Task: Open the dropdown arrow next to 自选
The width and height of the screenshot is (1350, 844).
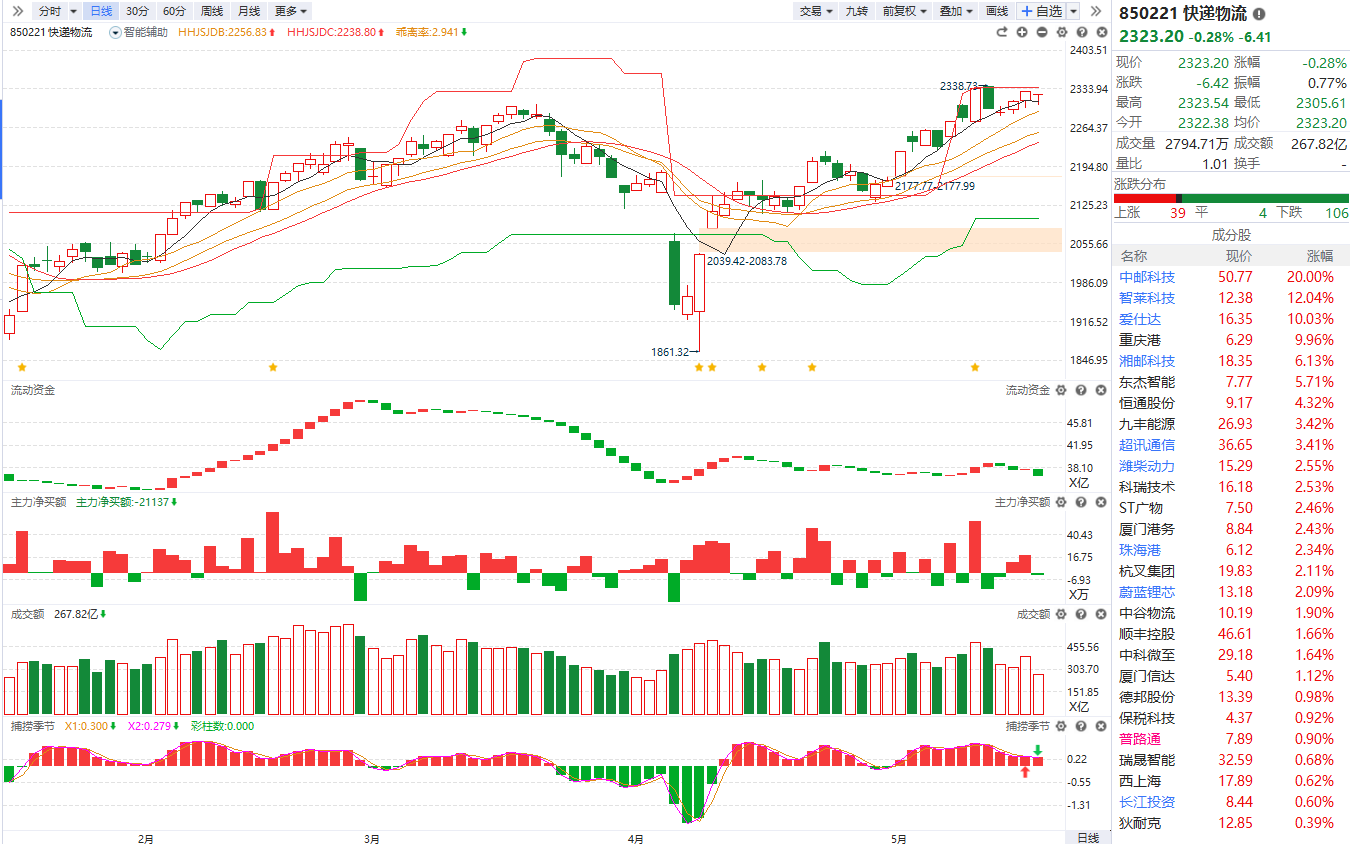Action: click(x=1074, y=11)
